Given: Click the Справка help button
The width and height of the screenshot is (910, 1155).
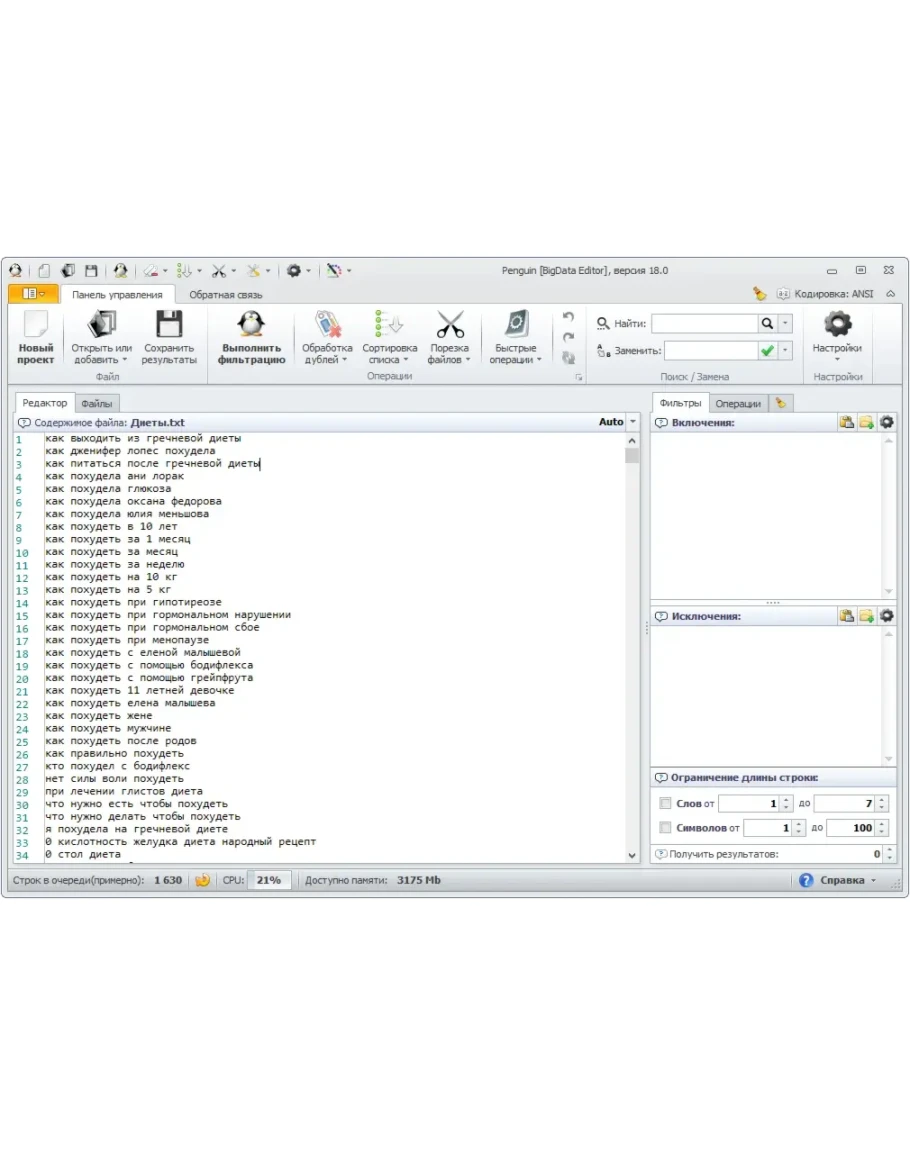Looking at the screenshot, I should tap(836, 881).
